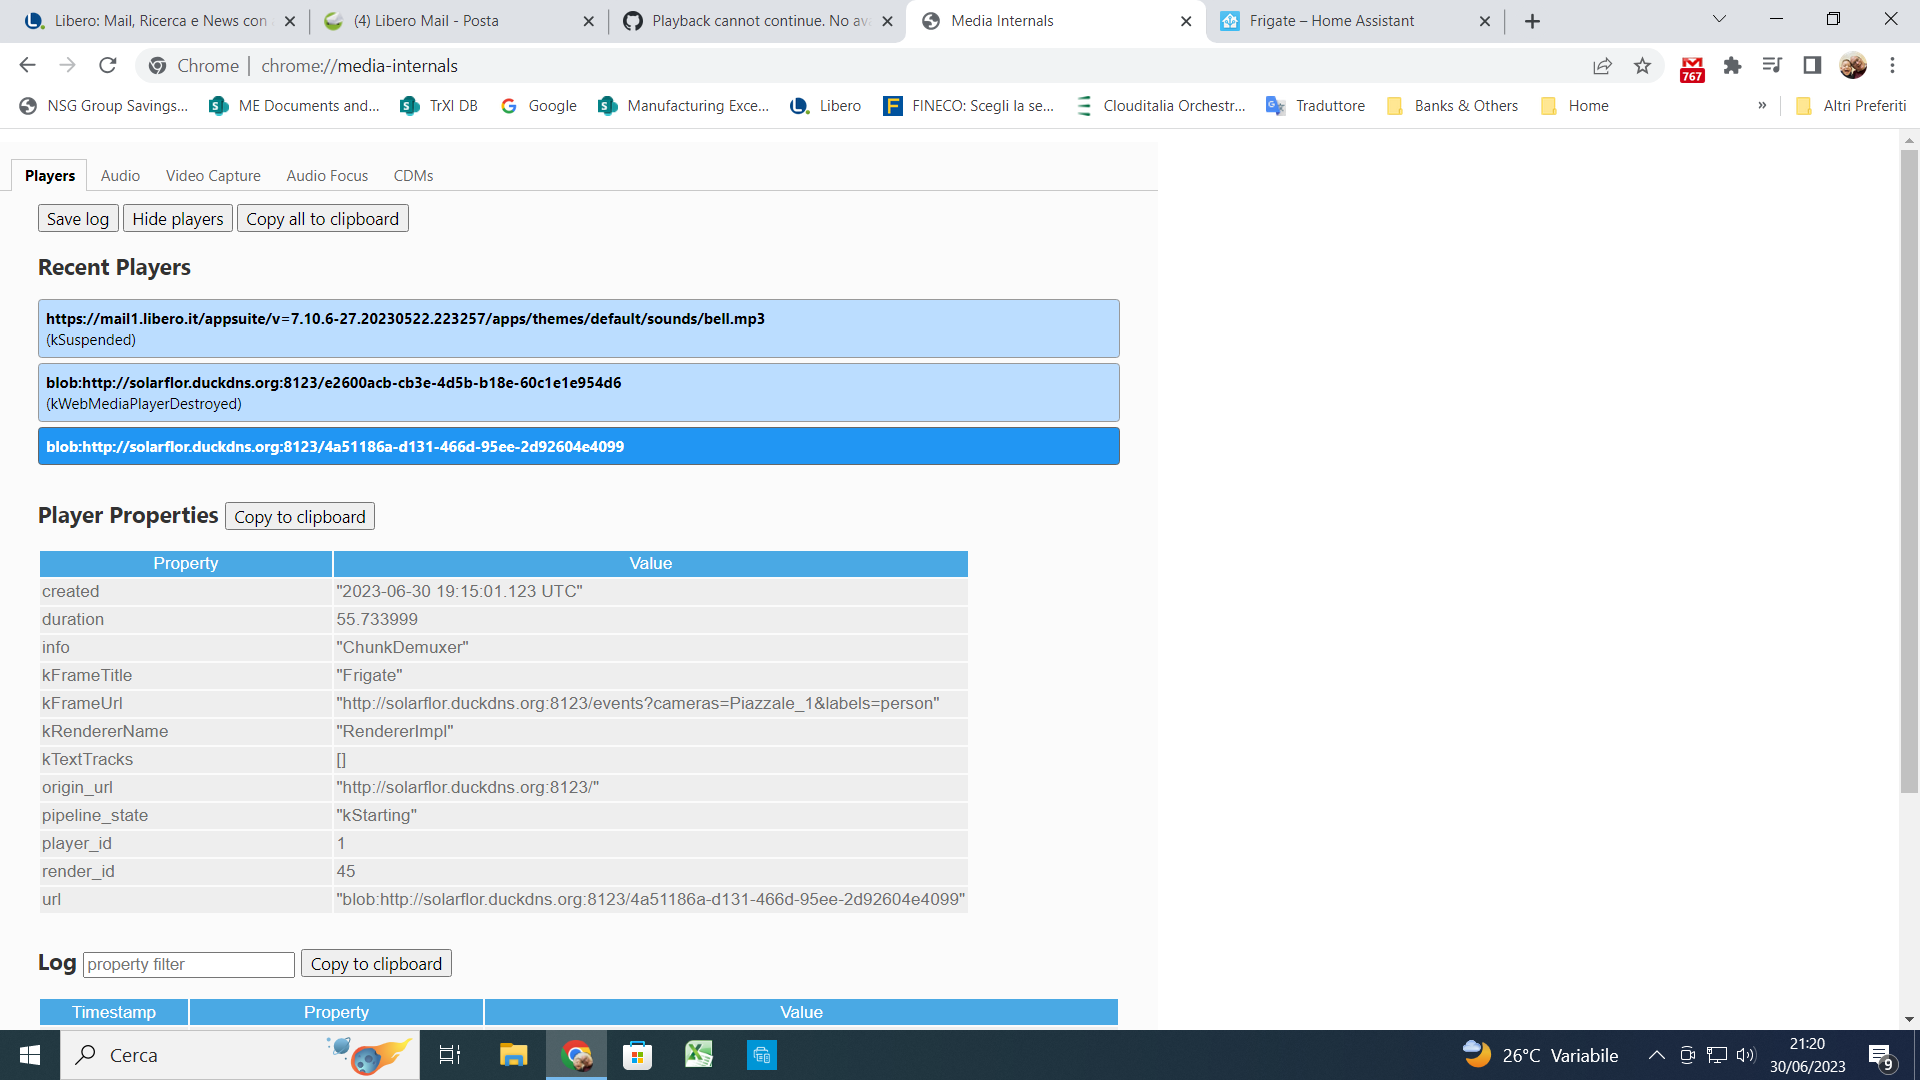The width and height of the screenshot is (1920, 1080).
Task: Focus the property filter field
Action: tap(188, 964)
